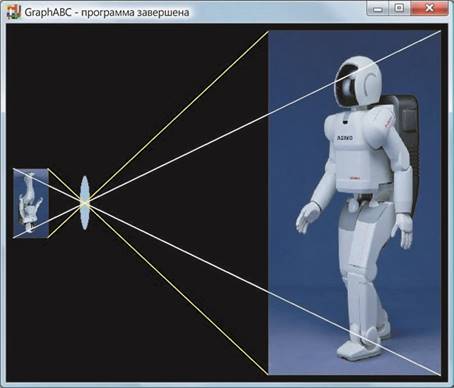The width and height of the screenshot is (454, 388).
Task: Close the GraphABC window
Action: [x=429, y=8]
